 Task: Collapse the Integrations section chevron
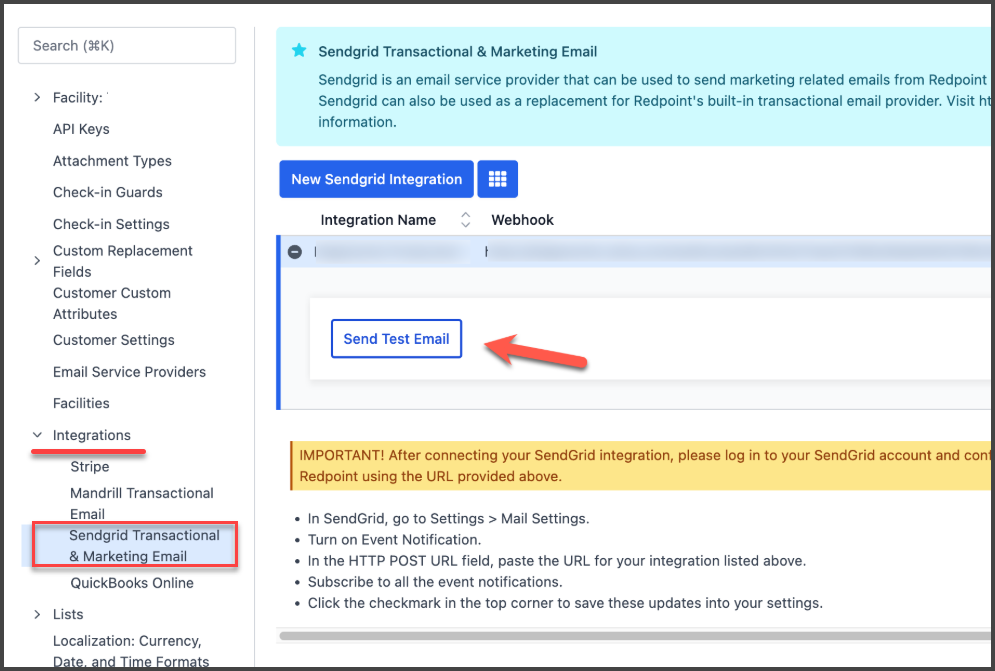click(x=37, y=436)
